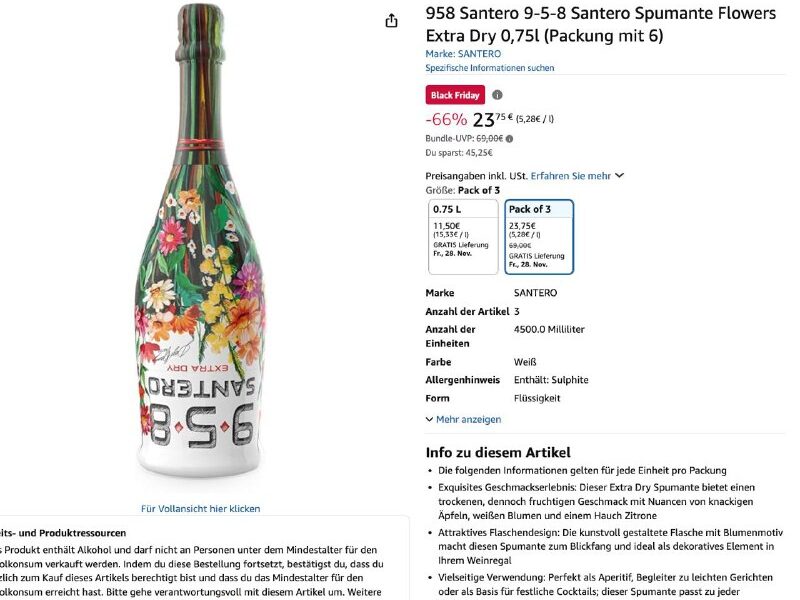Click the chevron icon before Mehr anzeigen
This screenshot has height=600, width=800.
tap(429, 419)
